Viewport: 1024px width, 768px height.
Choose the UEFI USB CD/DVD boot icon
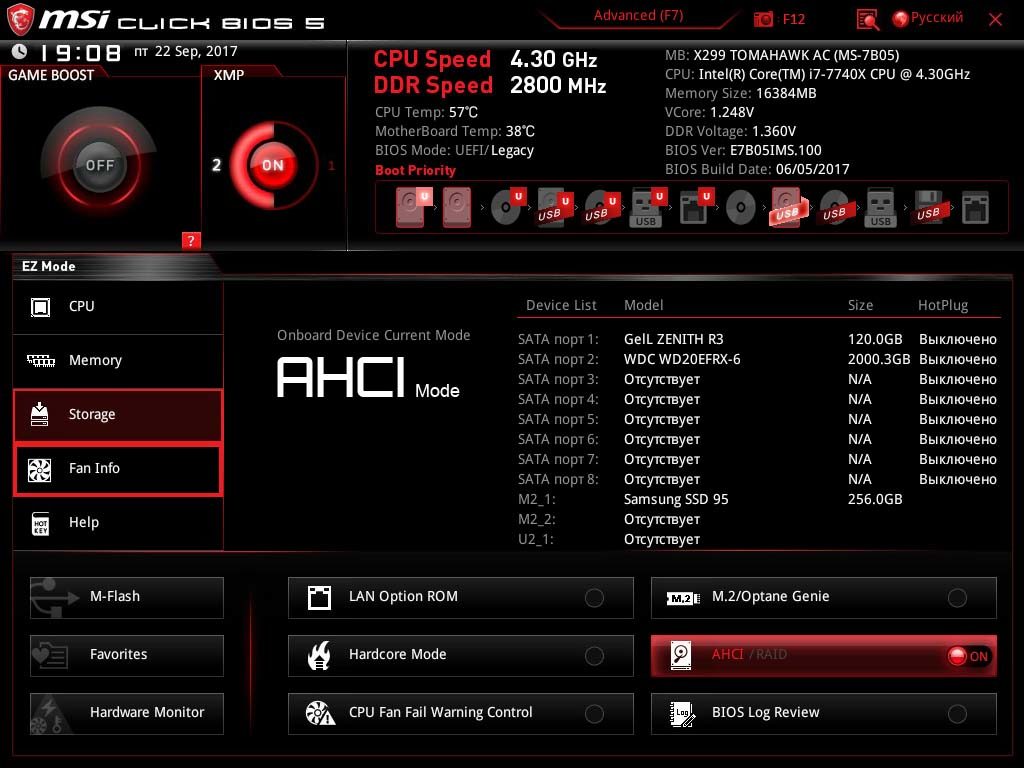click(601, 207)
